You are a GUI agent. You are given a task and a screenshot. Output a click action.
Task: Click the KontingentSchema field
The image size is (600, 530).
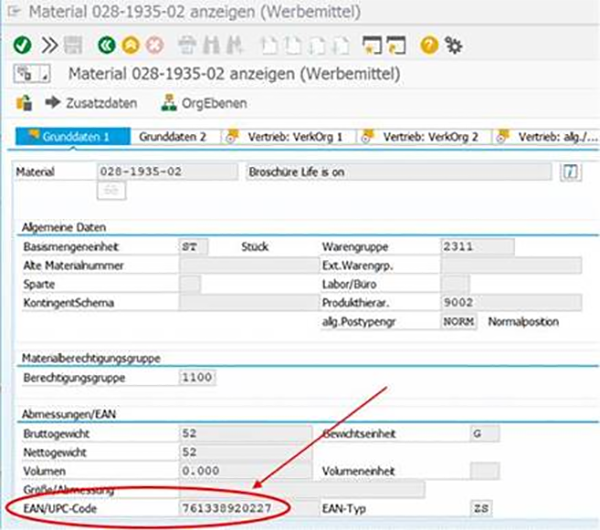tap(249, 303)
